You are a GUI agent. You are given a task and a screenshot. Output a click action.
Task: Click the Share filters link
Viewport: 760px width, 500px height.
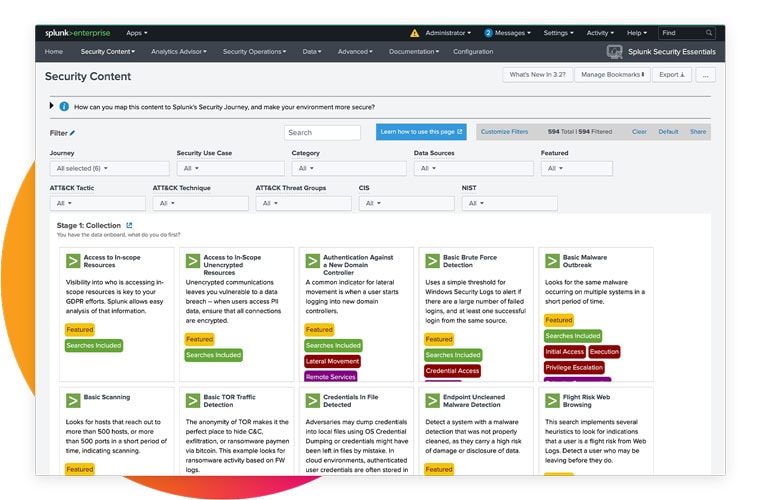coord(698,132)
